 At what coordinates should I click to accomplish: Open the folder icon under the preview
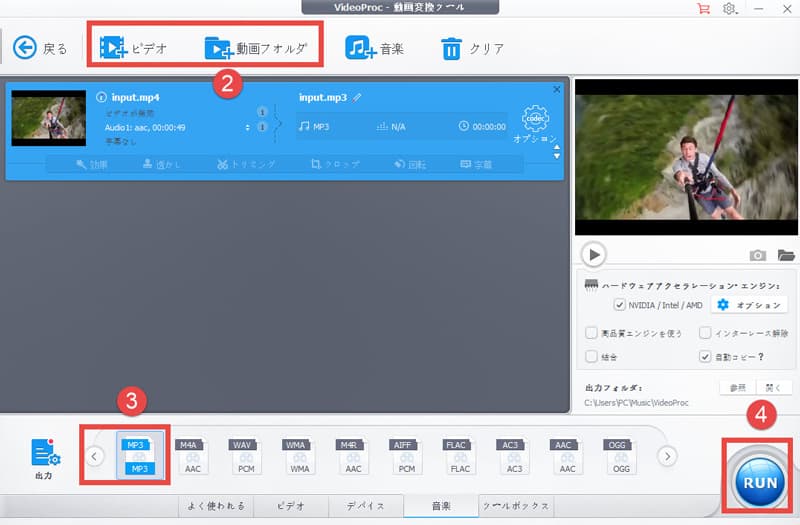786,256
